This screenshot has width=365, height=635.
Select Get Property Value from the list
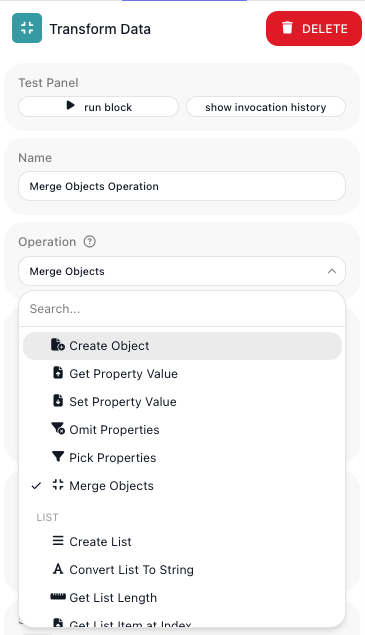(182, 373)
